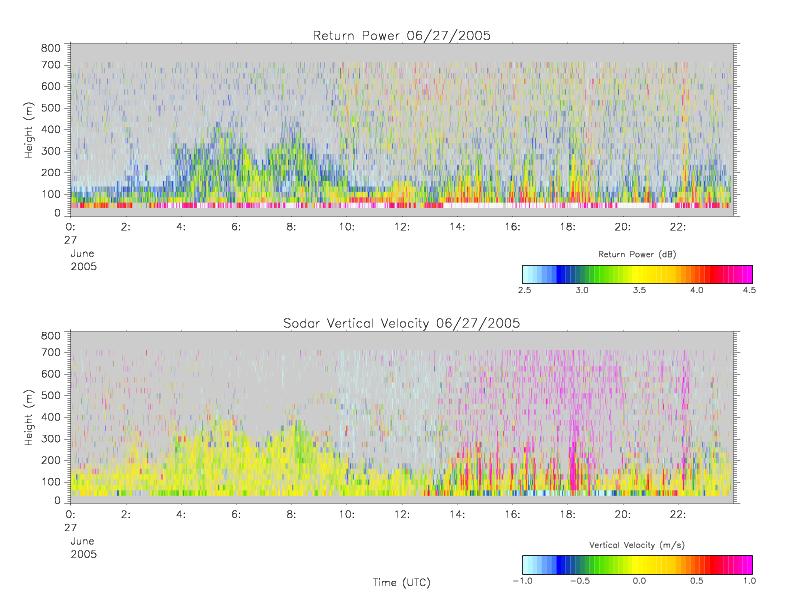The height and width of the screenshot is (611, 791).
Task: Click the 4.0 tick on Return Power colorbar
Action: [x=697, y=290]
